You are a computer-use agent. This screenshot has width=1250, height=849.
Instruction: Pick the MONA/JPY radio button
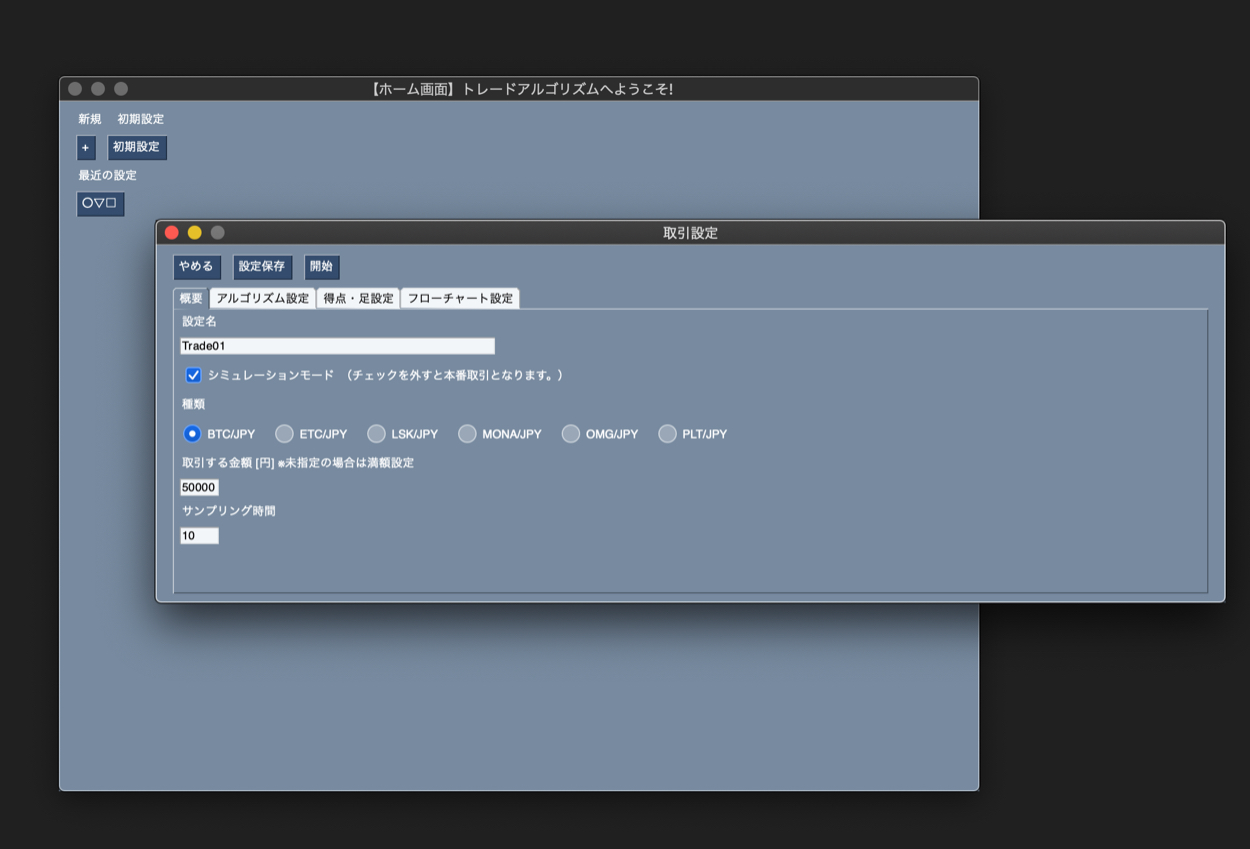click(x=467, y=434)
